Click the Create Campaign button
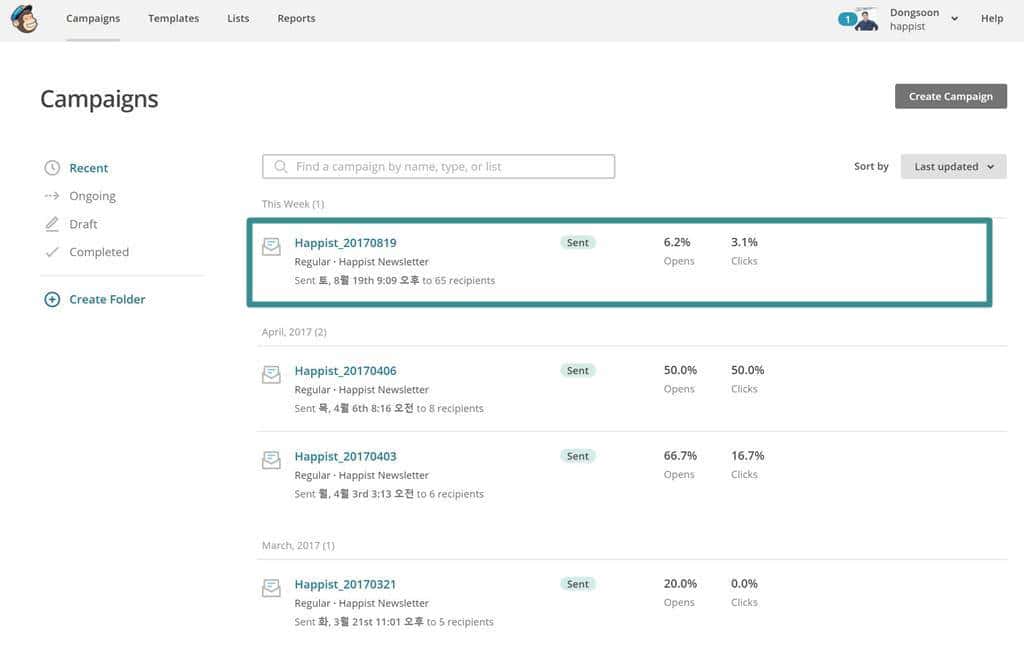 click(x=950, y=96)
